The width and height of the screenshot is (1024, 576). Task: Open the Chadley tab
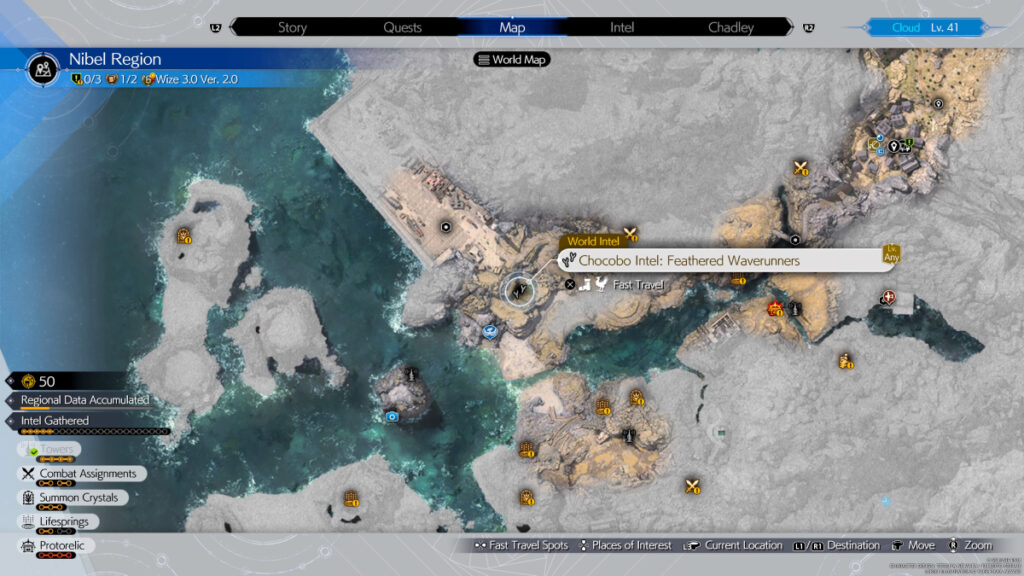pos(730,27)
